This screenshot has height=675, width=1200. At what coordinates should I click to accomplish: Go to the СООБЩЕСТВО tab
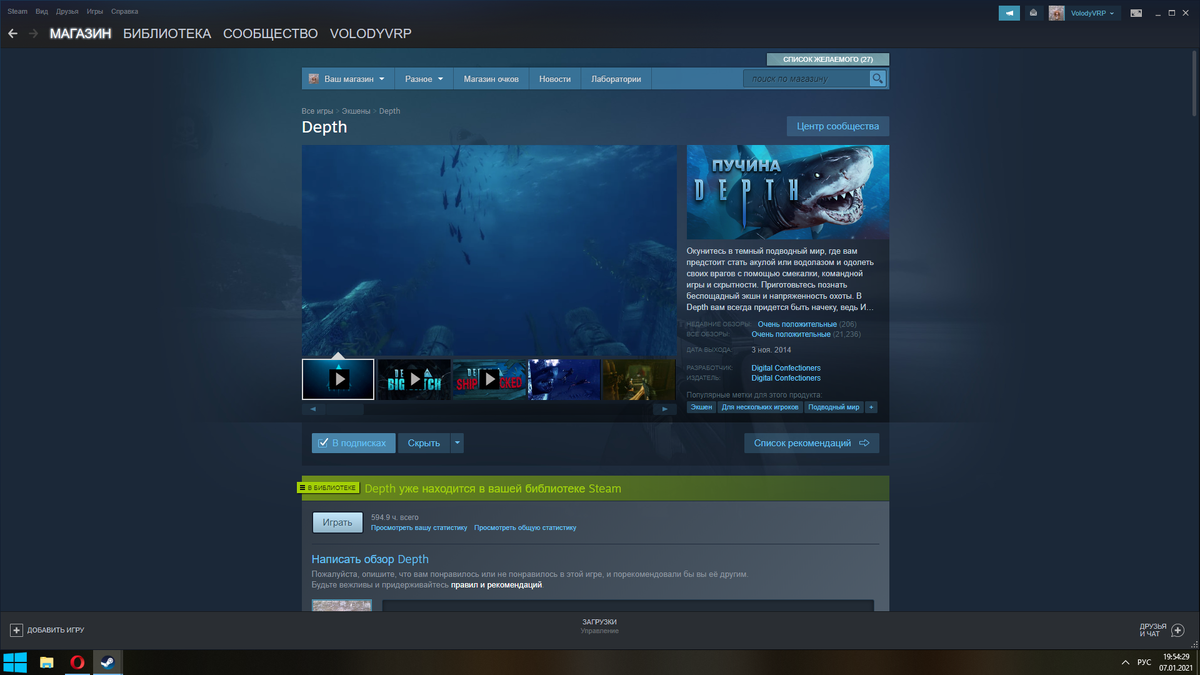[270, 33]
